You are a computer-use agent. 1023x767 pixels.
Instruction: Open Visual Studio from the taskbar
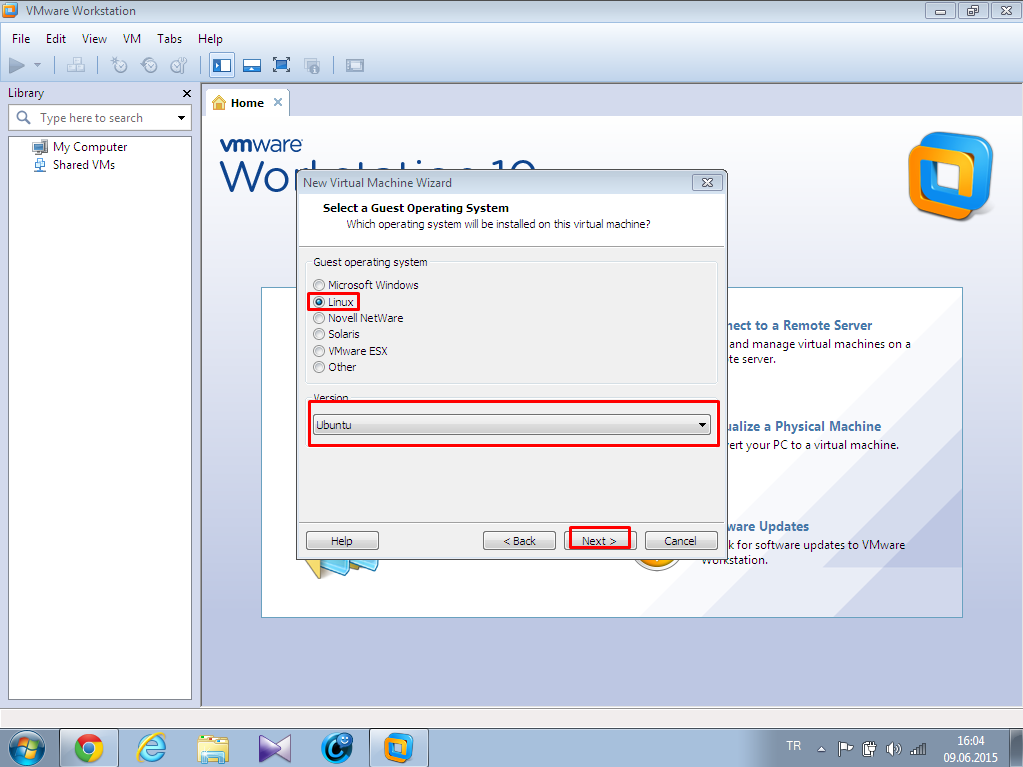pos(275,747)
